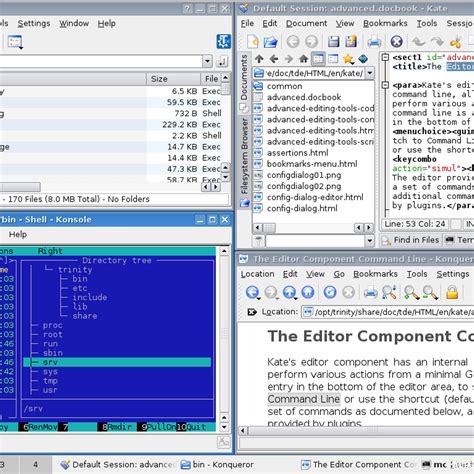Click Save (floppy) icon in Kate toolbar

pyautogui.click(x=333, y=42)
